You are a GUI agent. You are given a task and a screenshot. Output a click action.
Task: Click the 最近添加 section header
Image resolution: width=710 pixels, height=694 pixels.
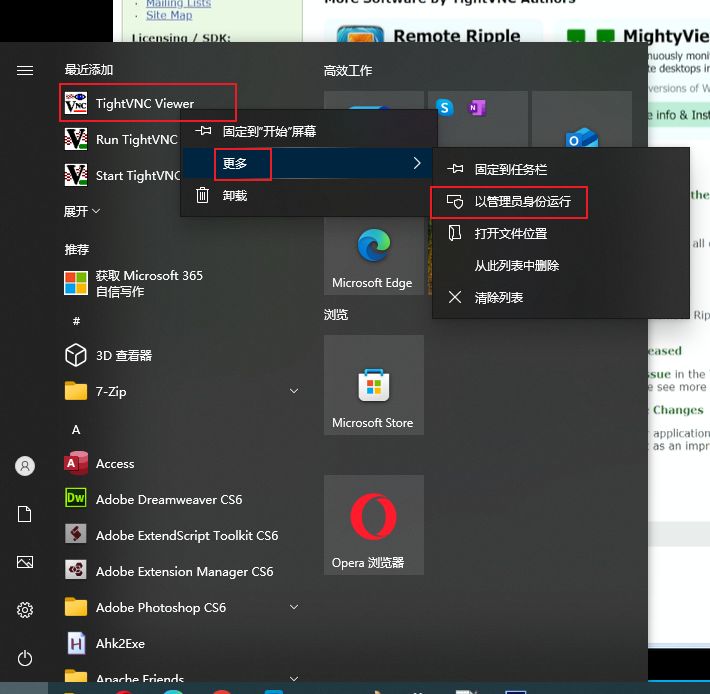coord(88,69)
